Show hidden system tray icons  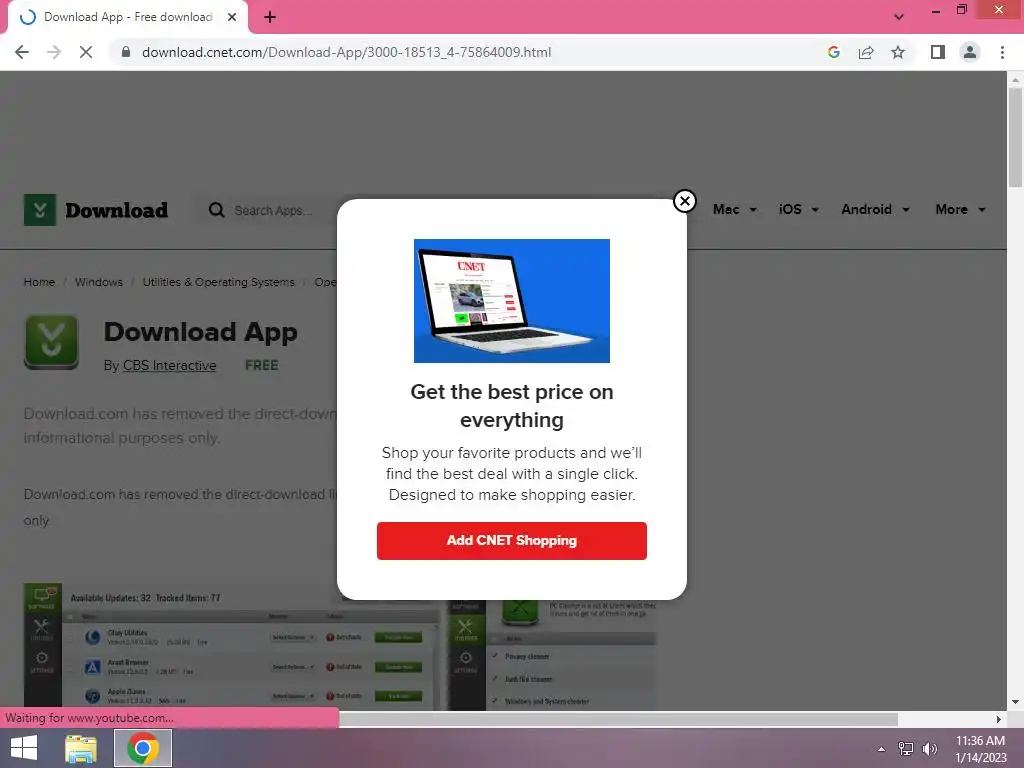tap(882, 749)
